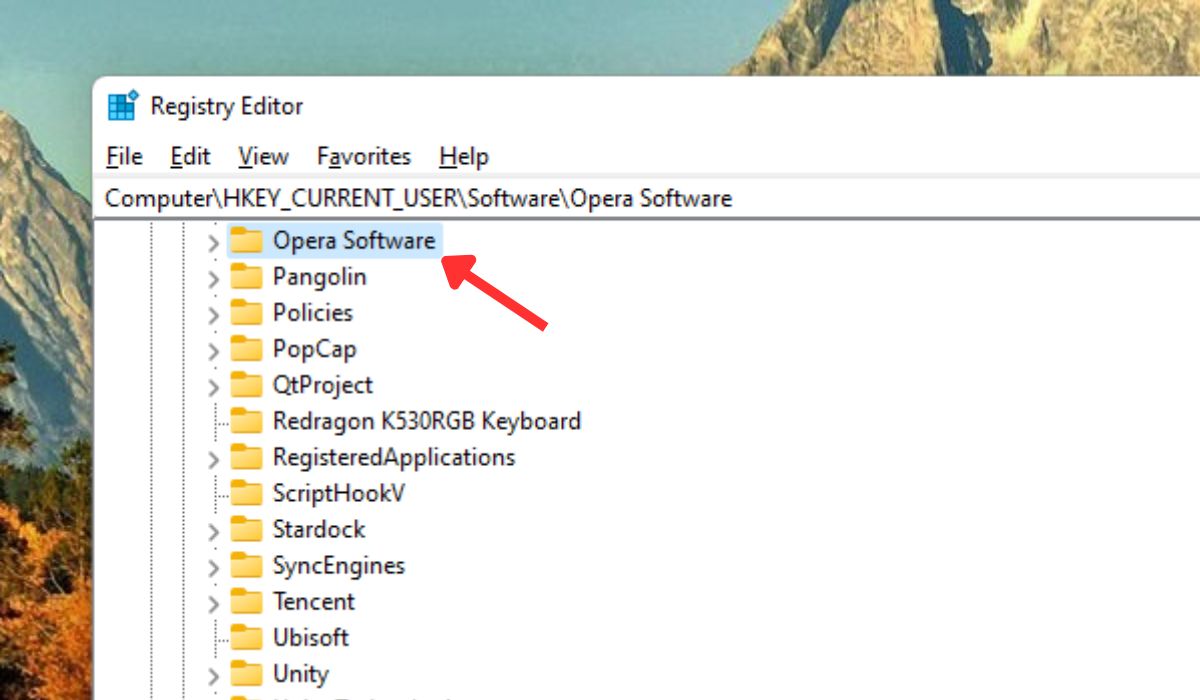
Task: Click the PopCap folder icon
Action: tap(246, 348)
